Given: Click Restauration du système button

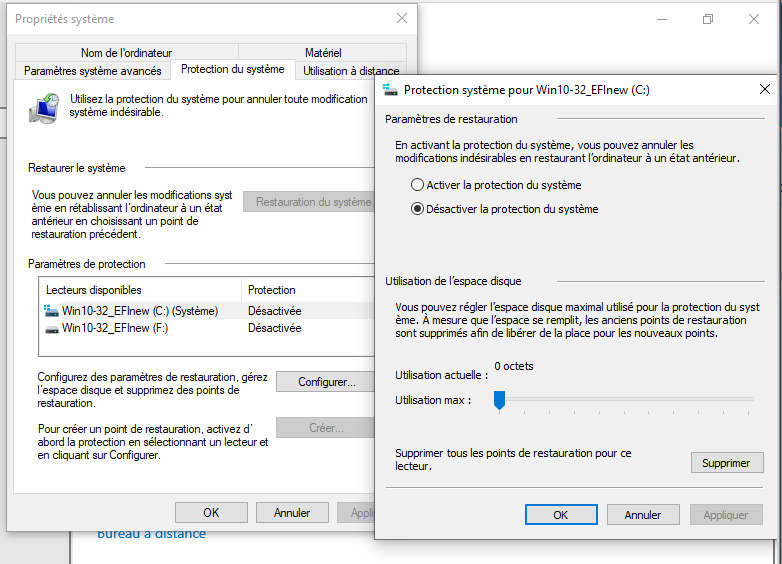Looking at the screenshot, I should (x=309, y=202).
